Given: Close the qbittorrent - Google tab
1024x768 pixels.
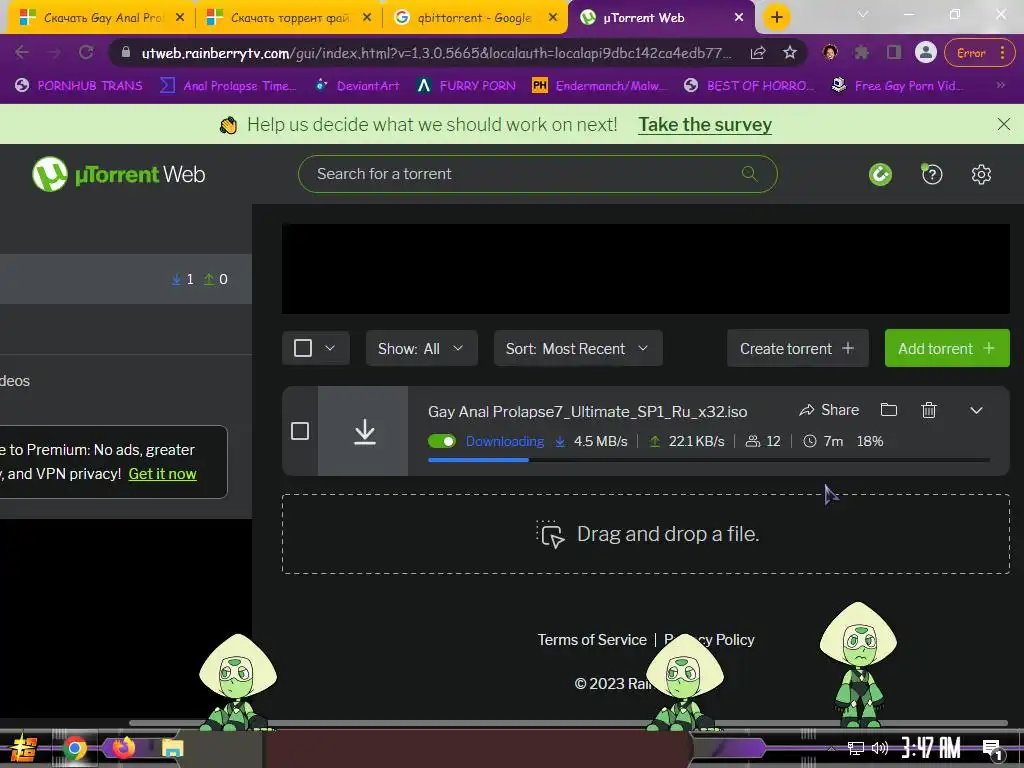Looking at the screenshot, I should coord(553,18).
